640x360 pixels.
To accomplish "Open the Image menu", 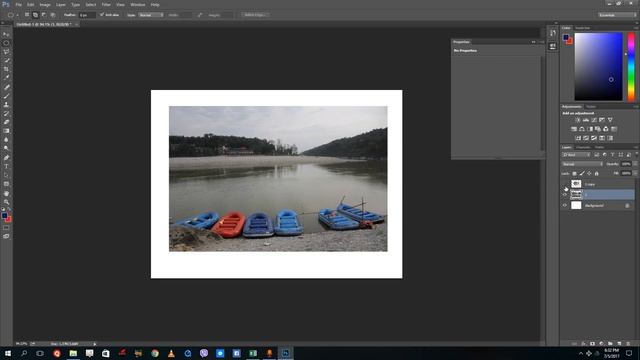I will pyautogui.click(x=45, y=4).
